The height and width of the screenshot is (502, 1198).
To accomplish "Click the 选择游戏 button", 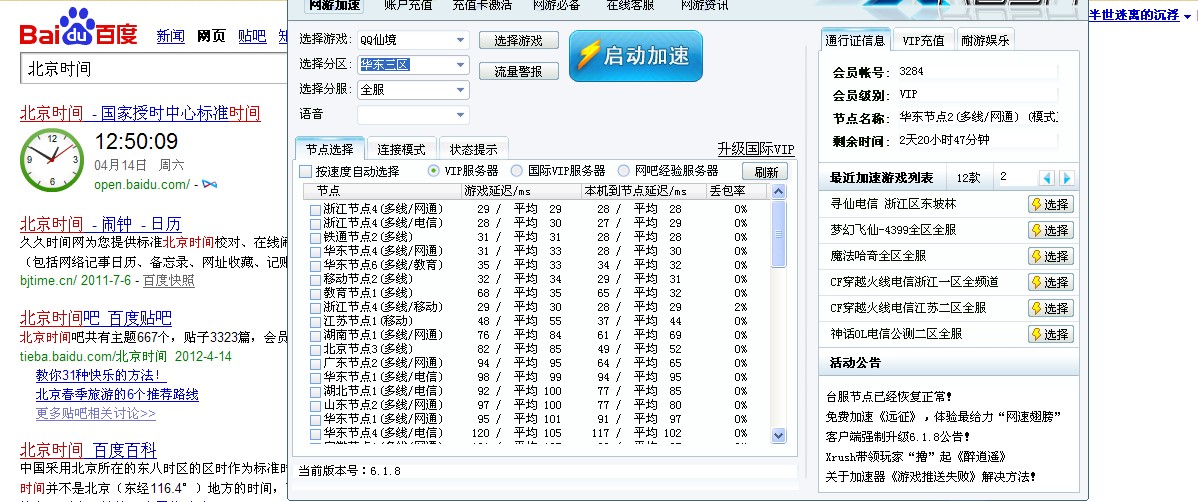I will point(519,40).
